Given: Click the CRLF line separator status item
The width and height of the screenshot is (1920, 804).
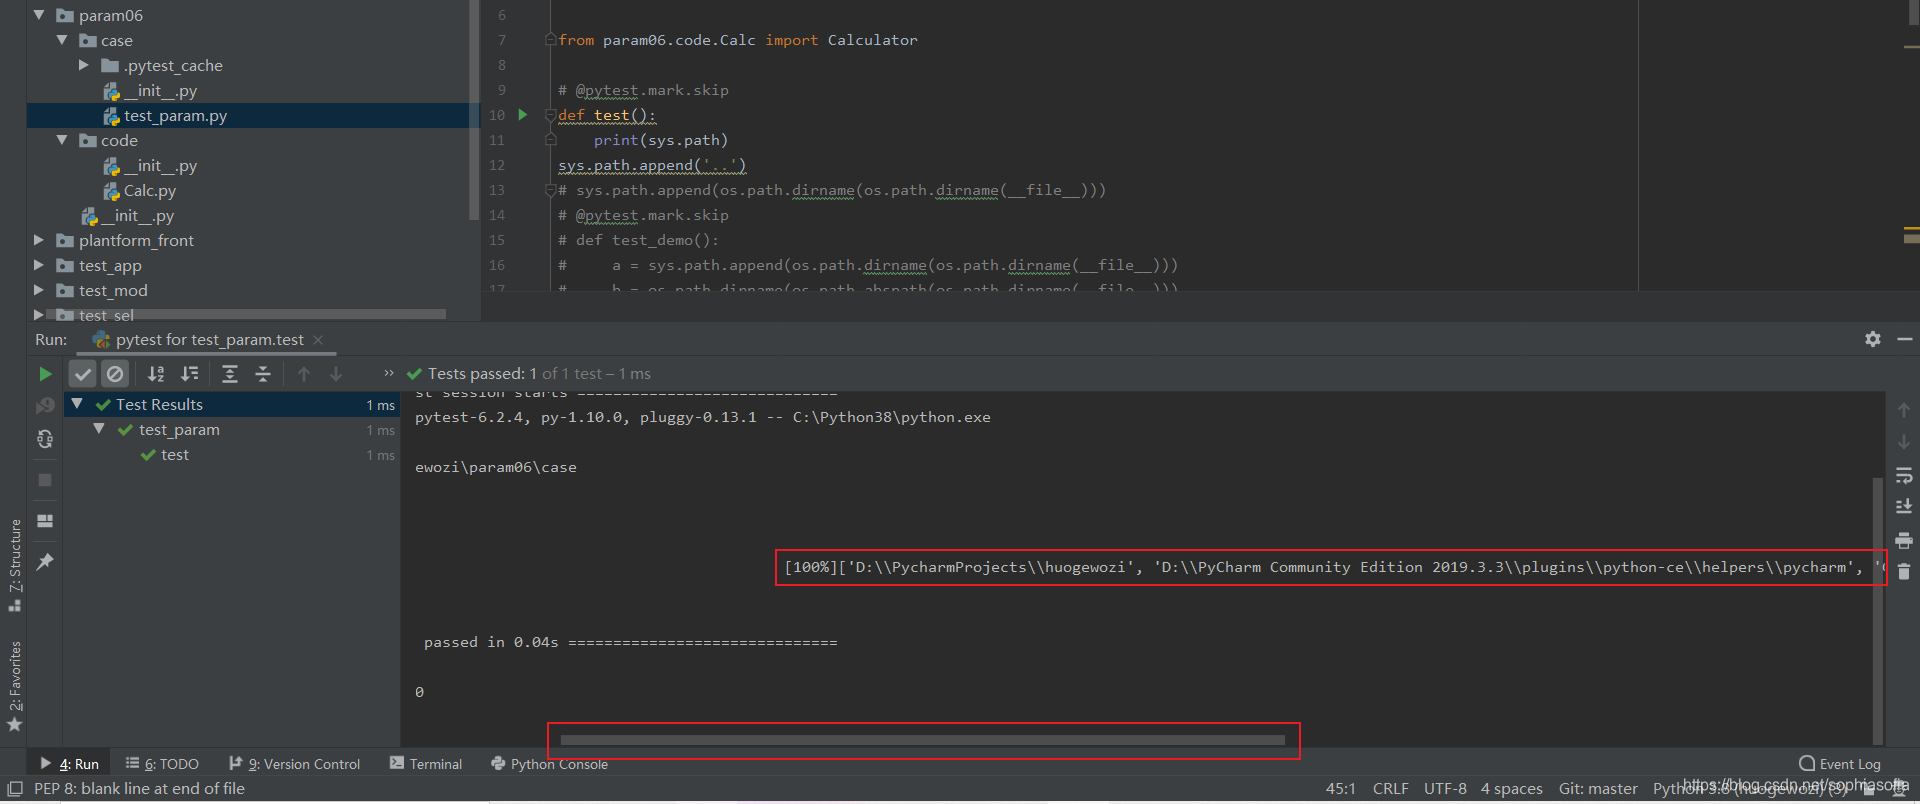Looking at the screenshot, I should click(x=1390, y=789).
